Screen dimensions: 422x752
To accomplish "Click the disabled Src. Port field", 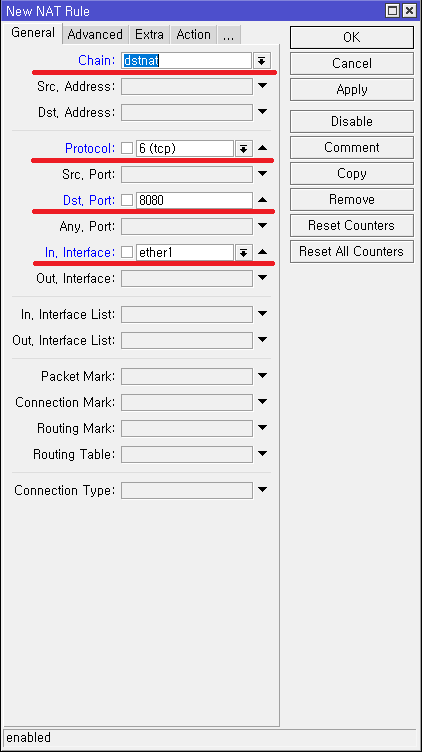I will tap(187, 175).
